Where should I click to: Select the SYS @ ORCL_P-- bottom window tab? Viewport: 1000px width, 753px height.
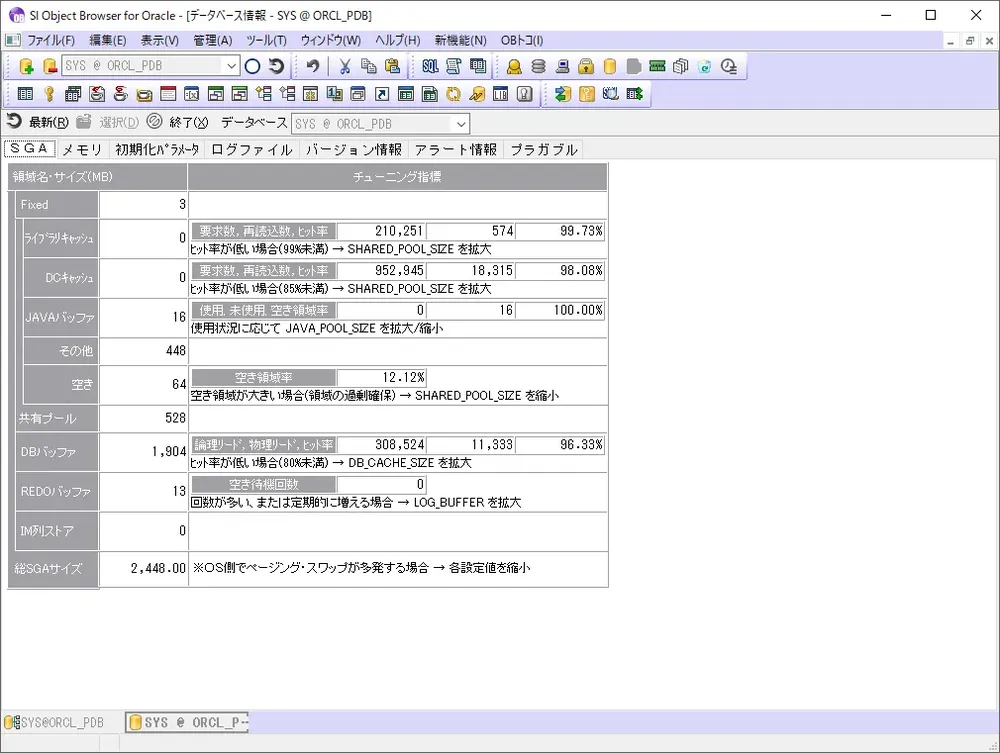(x=186, y=722)
